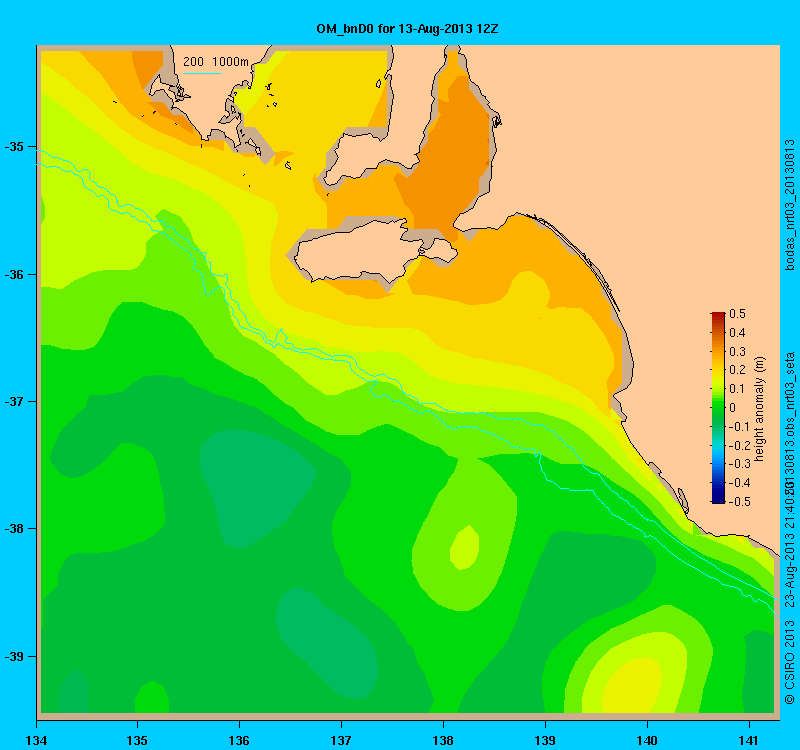
Task: Click the '200 1000m' isobath legend label
Action: click(x=216, y=62)
